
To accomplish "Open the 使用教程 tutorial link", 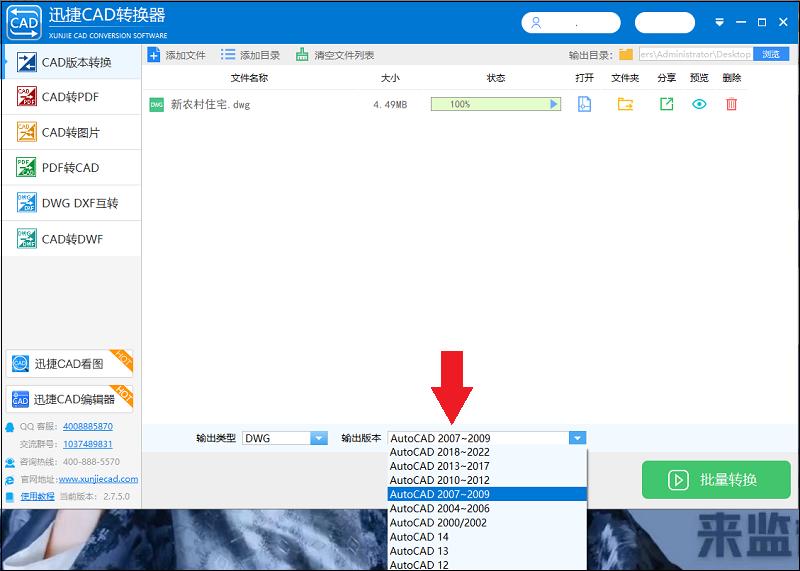I will [x=37, y=496].
